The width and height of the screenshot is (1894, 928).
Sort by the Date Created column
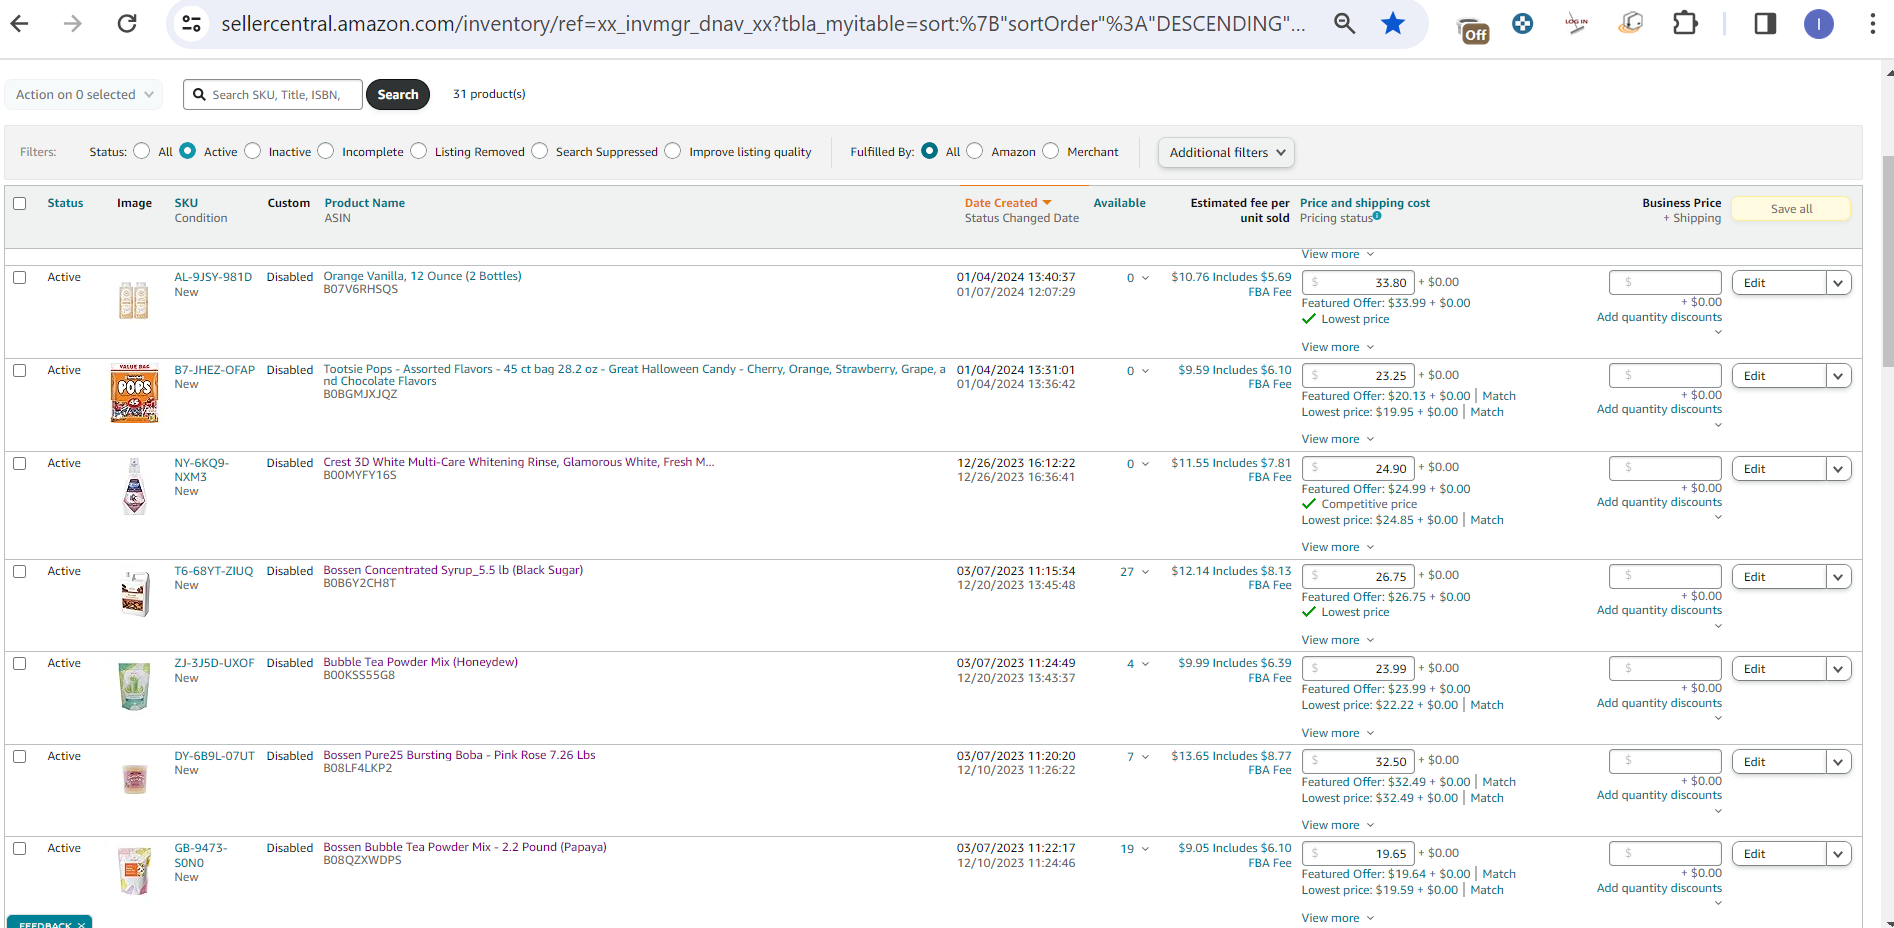pyautogui.click(x=1008, y=203)
